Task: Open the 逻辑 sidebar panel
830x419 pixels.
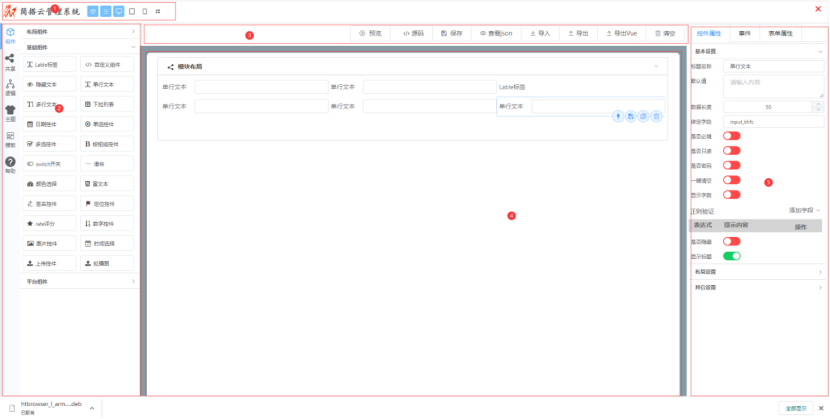Action: pos(9,87)
